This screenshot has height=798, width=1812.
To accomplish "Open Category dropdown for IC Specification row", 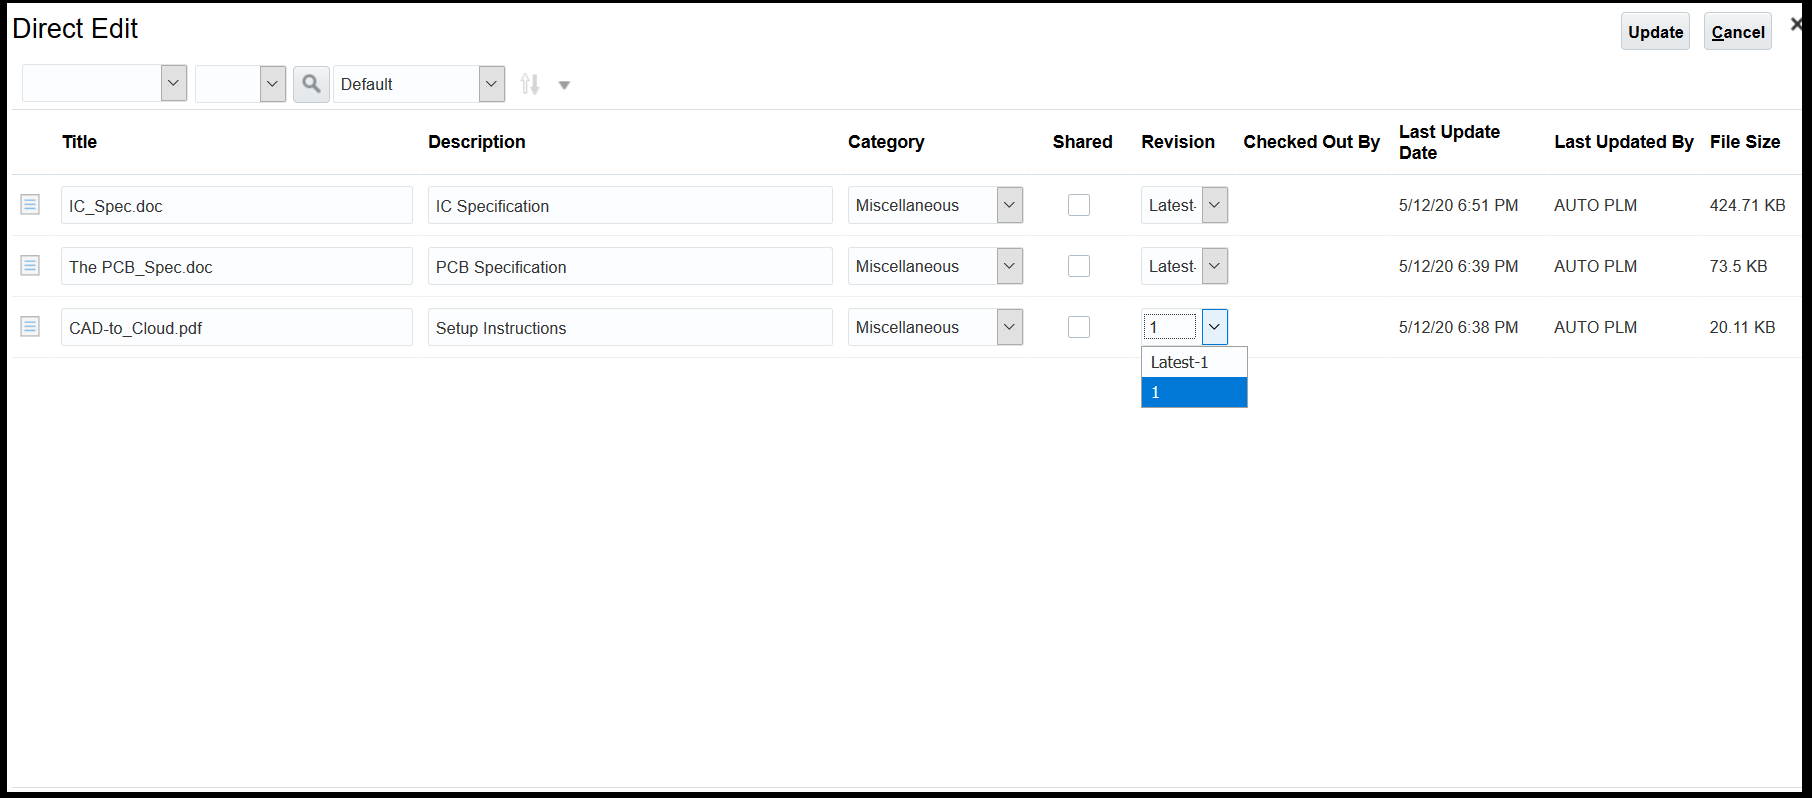I will tap(1009, 205).
